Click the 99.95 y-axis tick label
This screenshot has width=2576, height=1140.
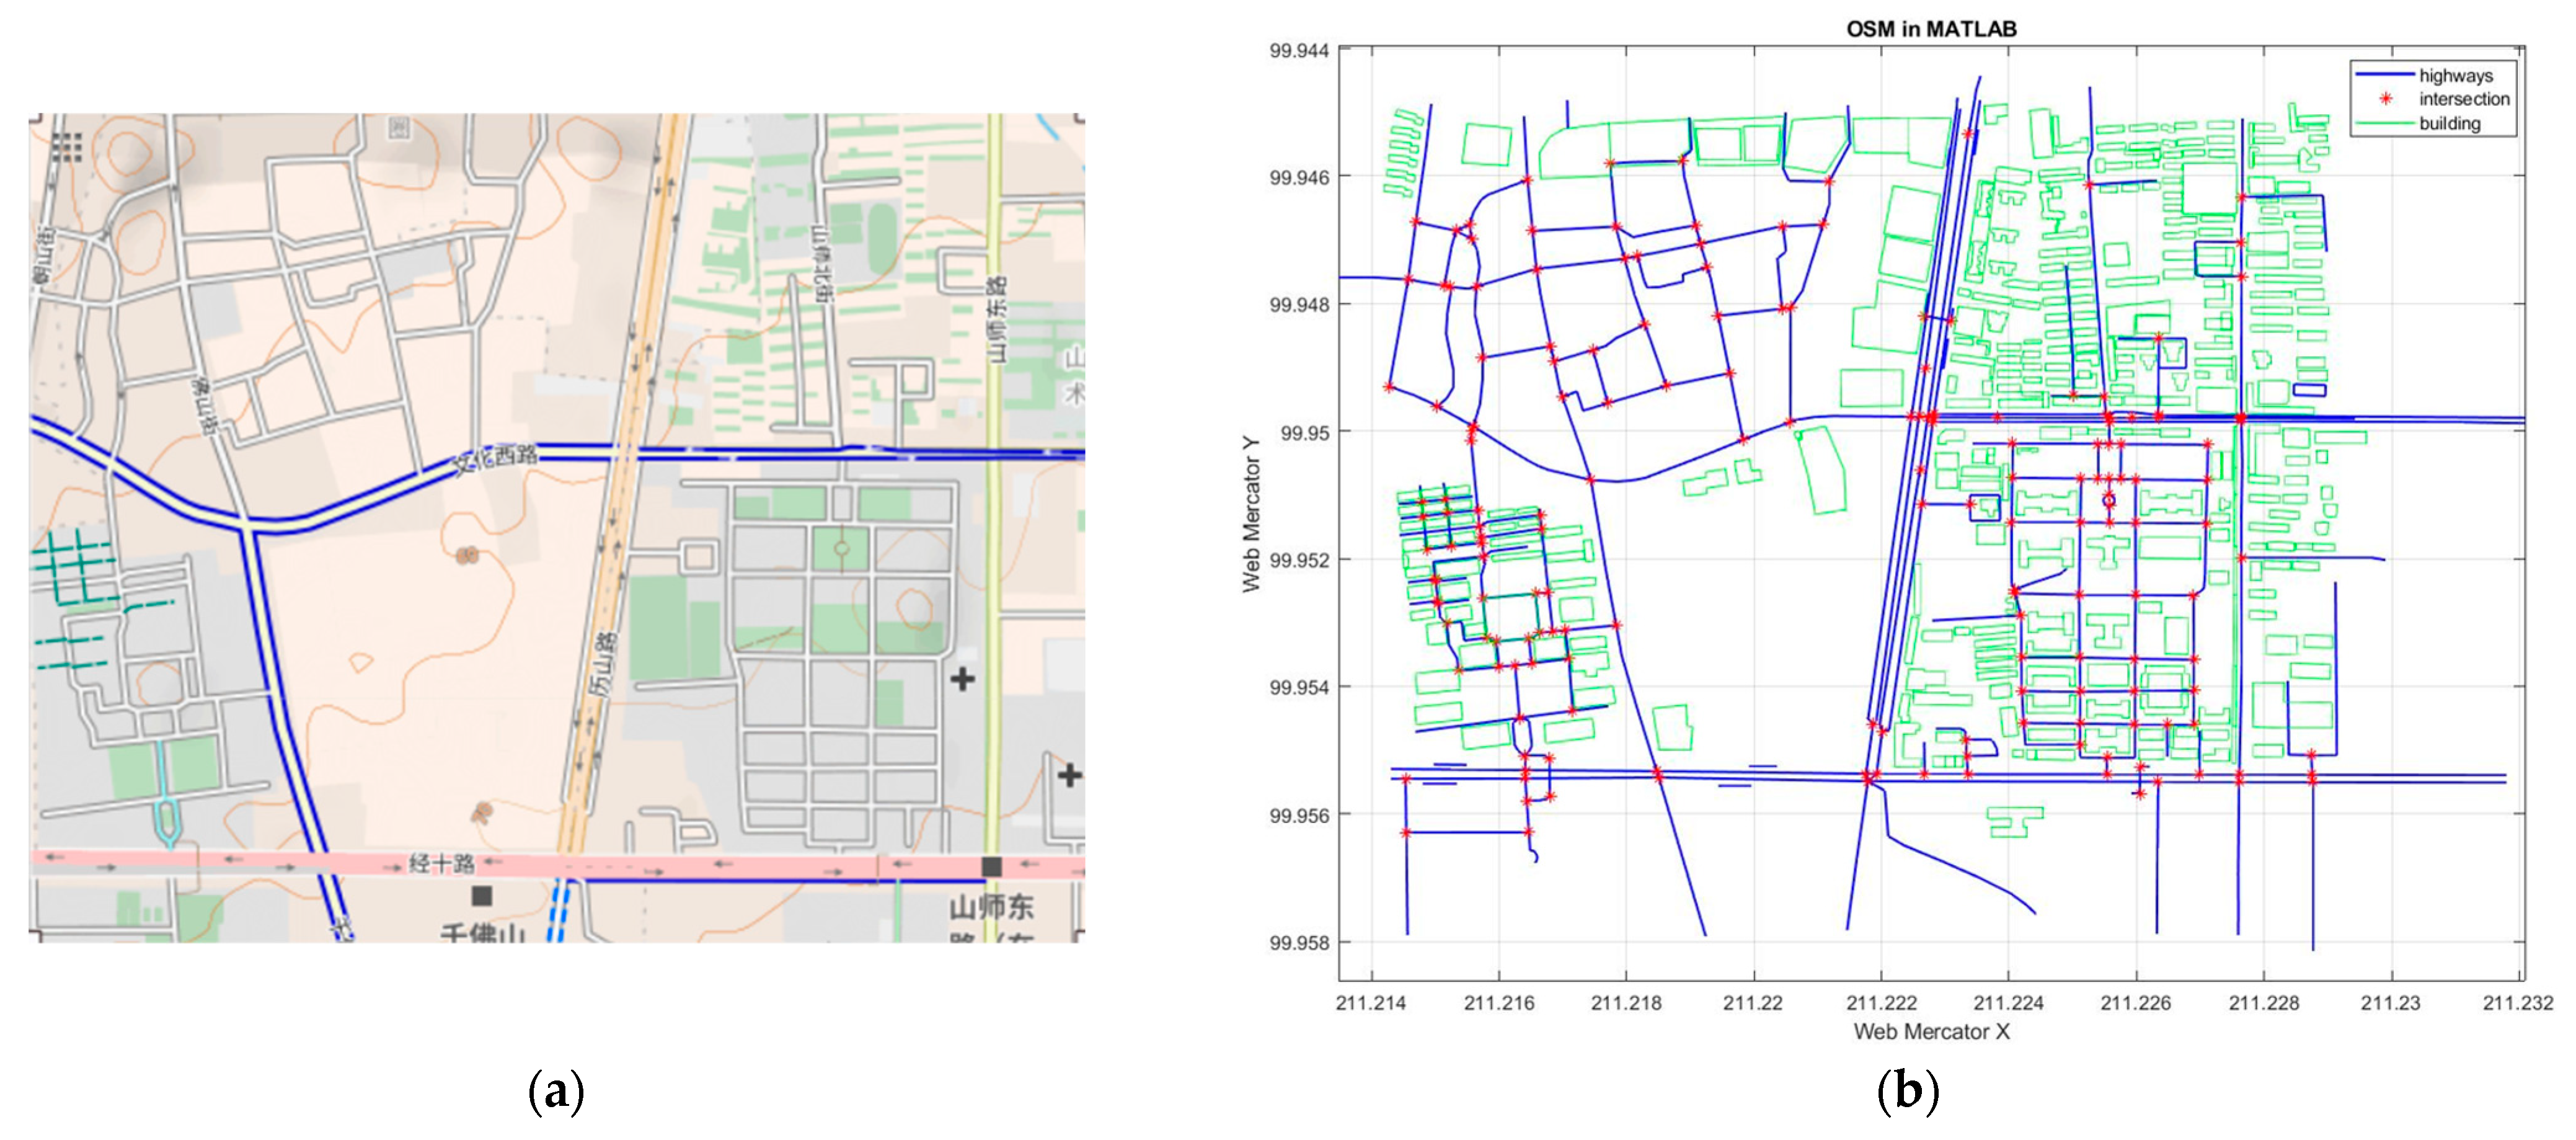click(1305, 433)
